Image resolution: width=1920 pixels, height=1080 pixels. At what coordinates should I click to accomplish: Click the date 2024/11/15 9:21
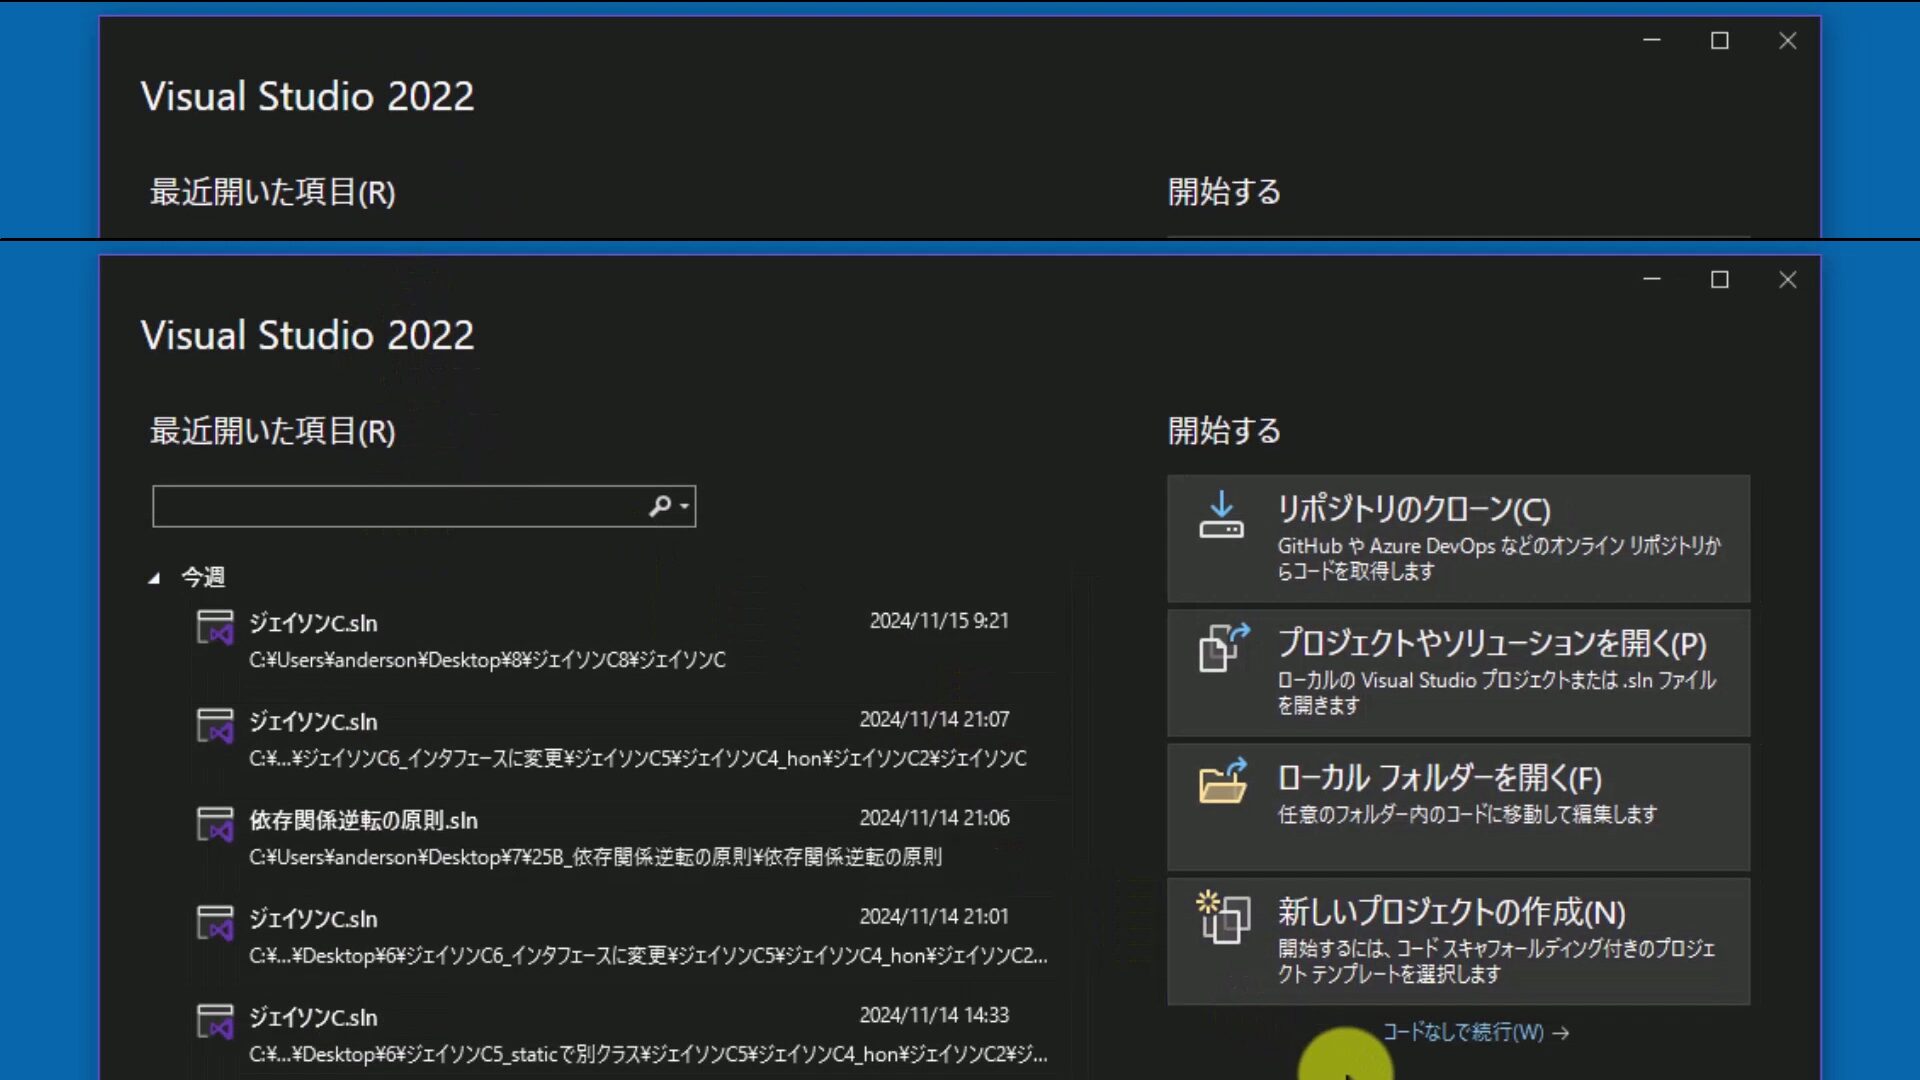pos(939,621)
